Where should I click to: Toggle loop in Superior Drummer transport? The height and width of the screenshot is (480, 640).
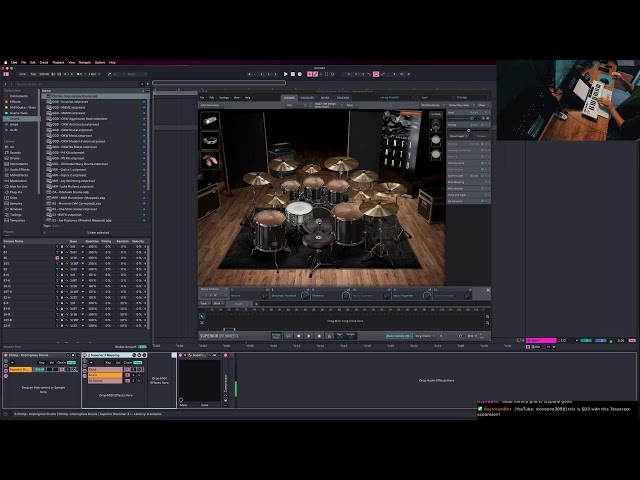click(288, 336)
